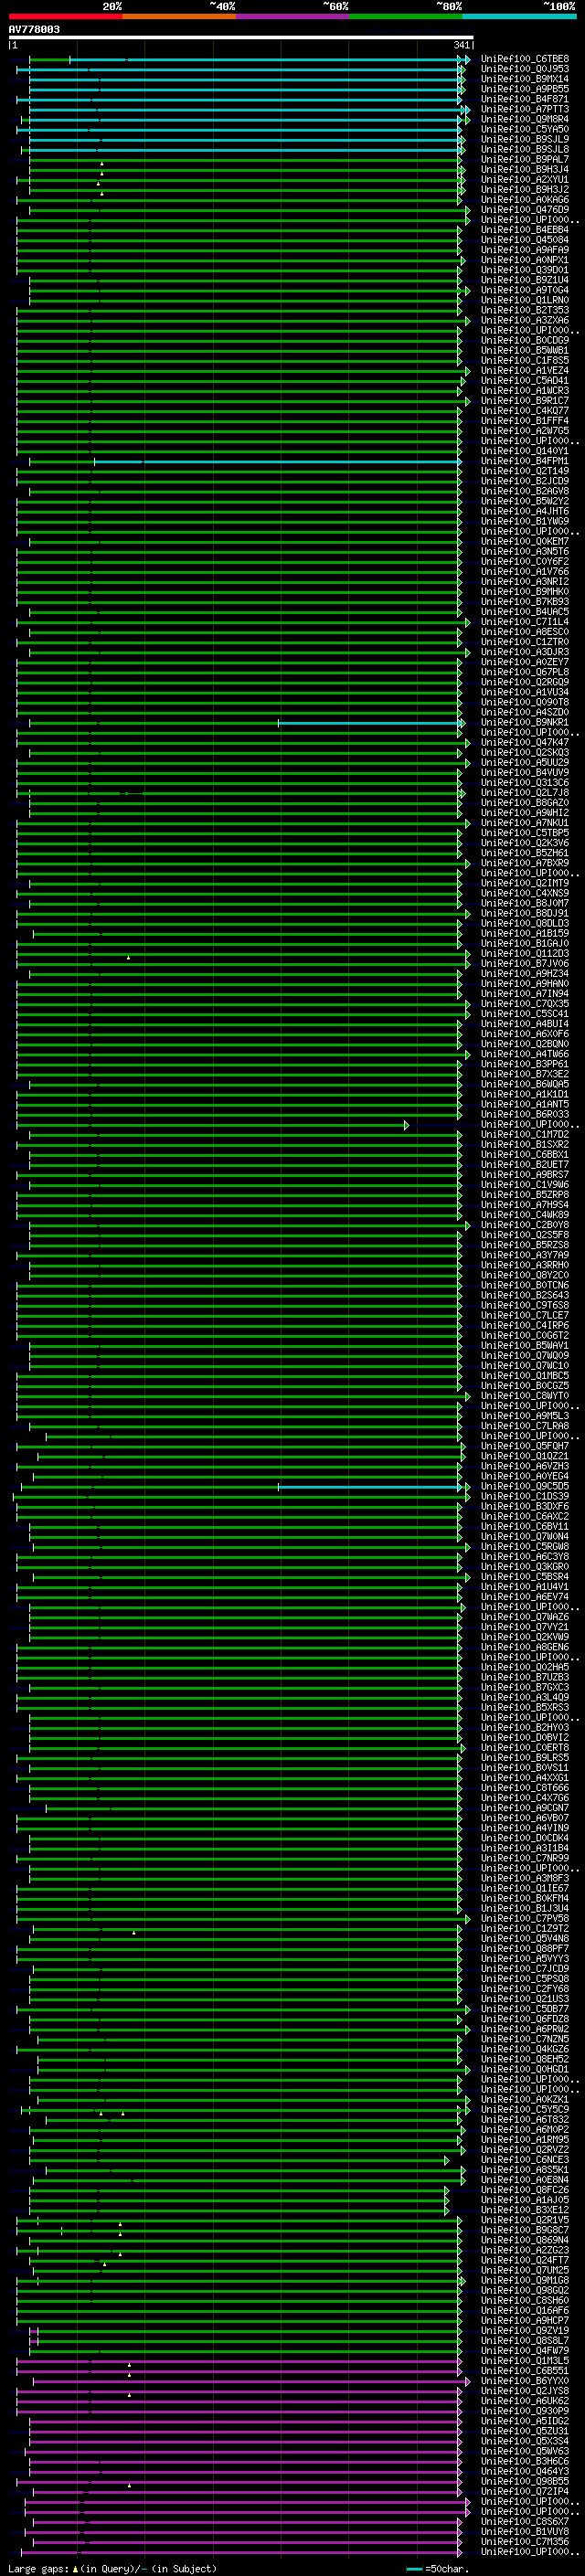585x2576 pixels.
Task: Click the ~40% orange legend segment
Action: (179, 16)
